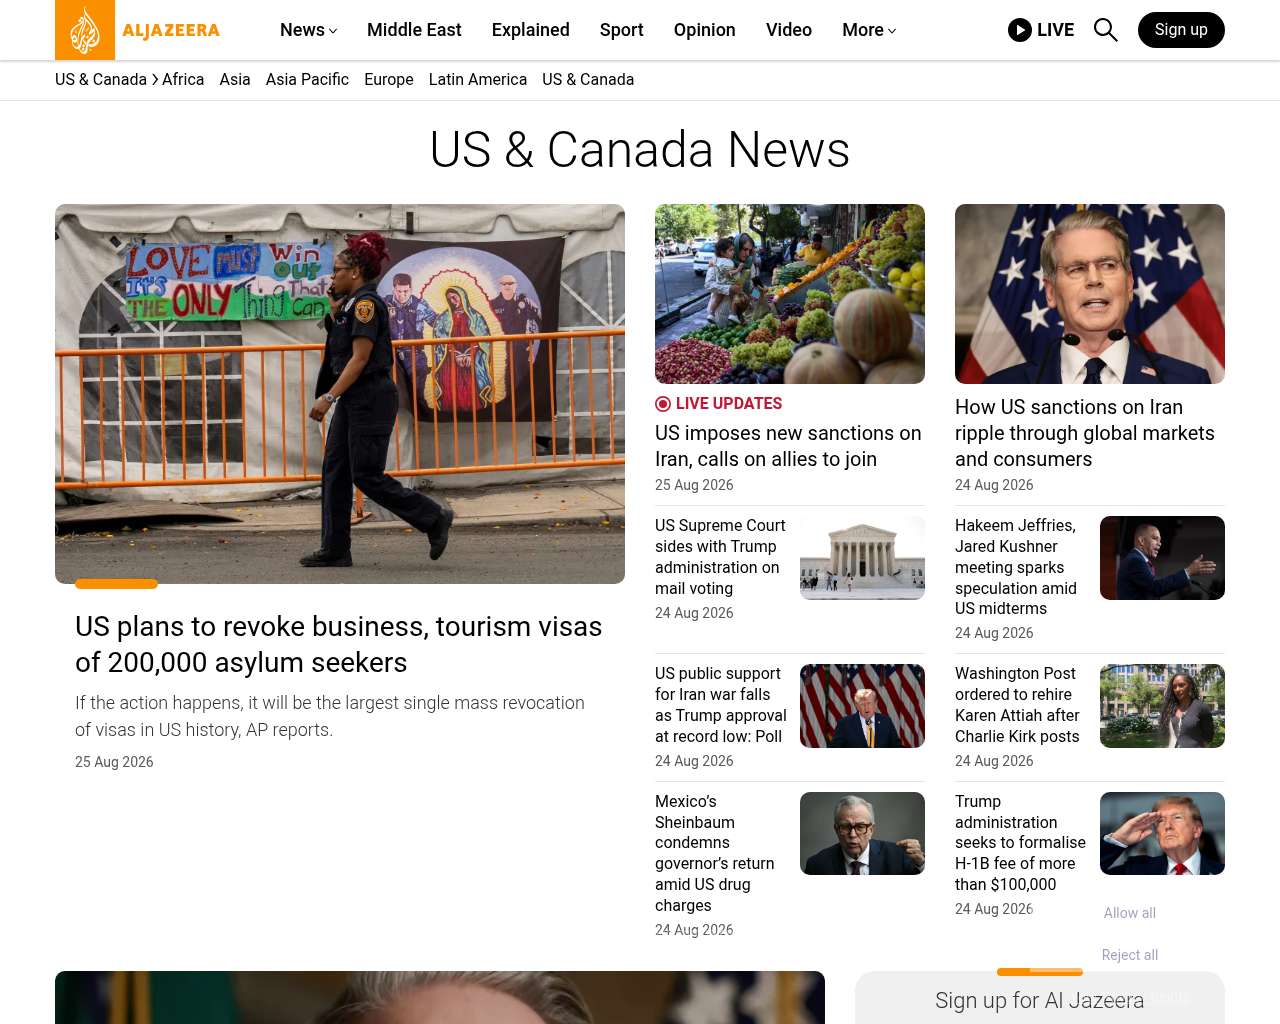Click Reject all cookies
Viewport: 1280px width, 1024px height.
point(1130,955)
